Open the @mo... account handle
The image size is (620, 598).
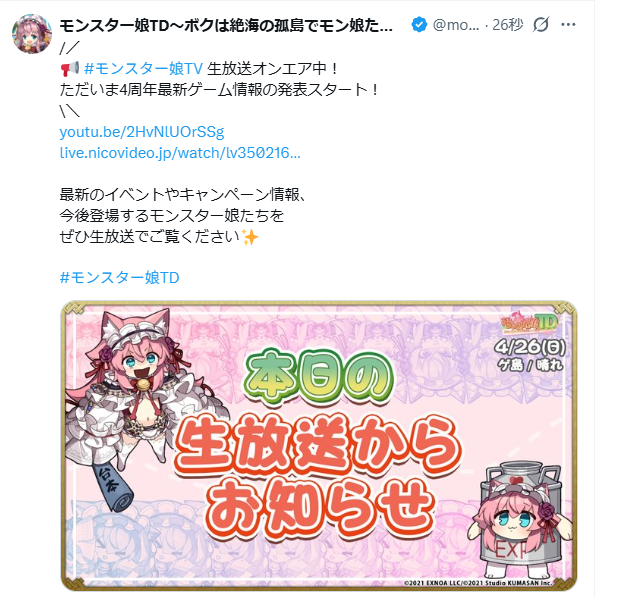tap(456, 25)
